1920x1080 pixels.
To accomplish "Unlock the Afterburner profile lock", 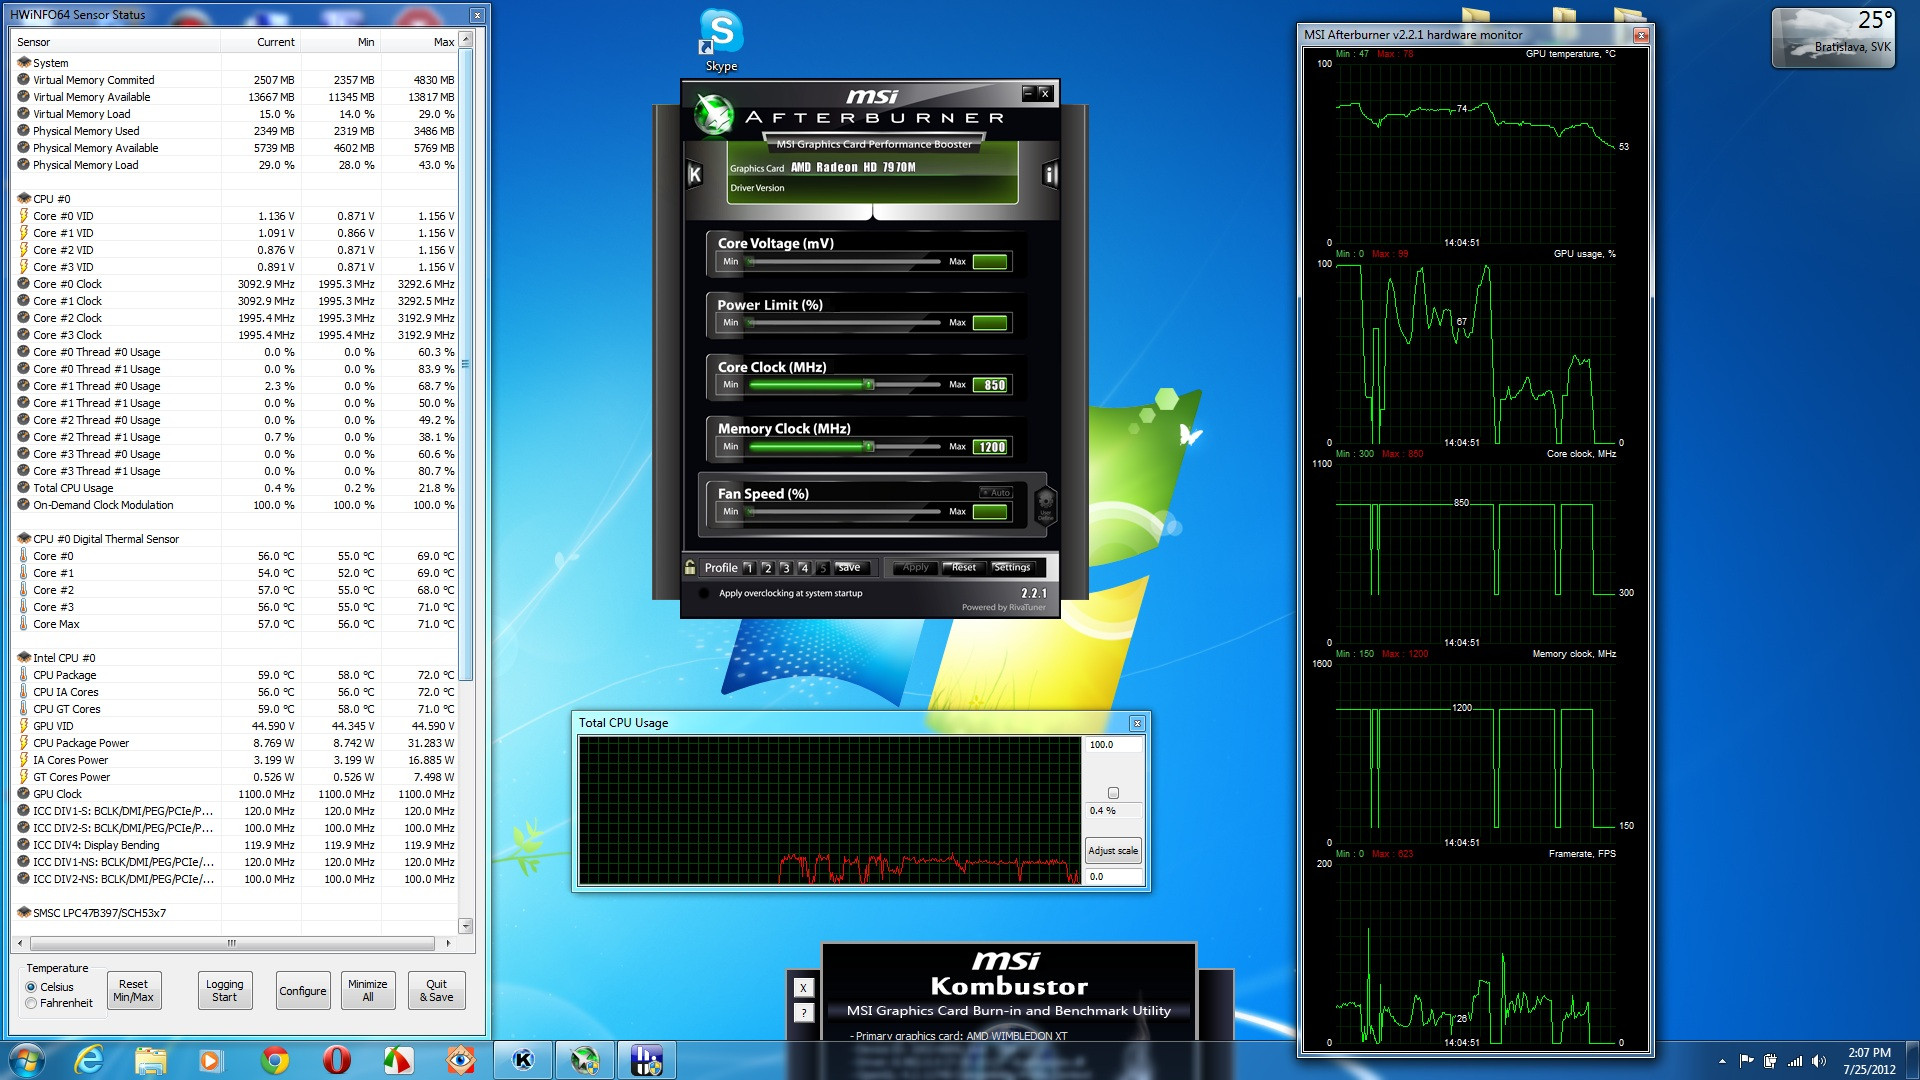I will [x=690, y=568].
